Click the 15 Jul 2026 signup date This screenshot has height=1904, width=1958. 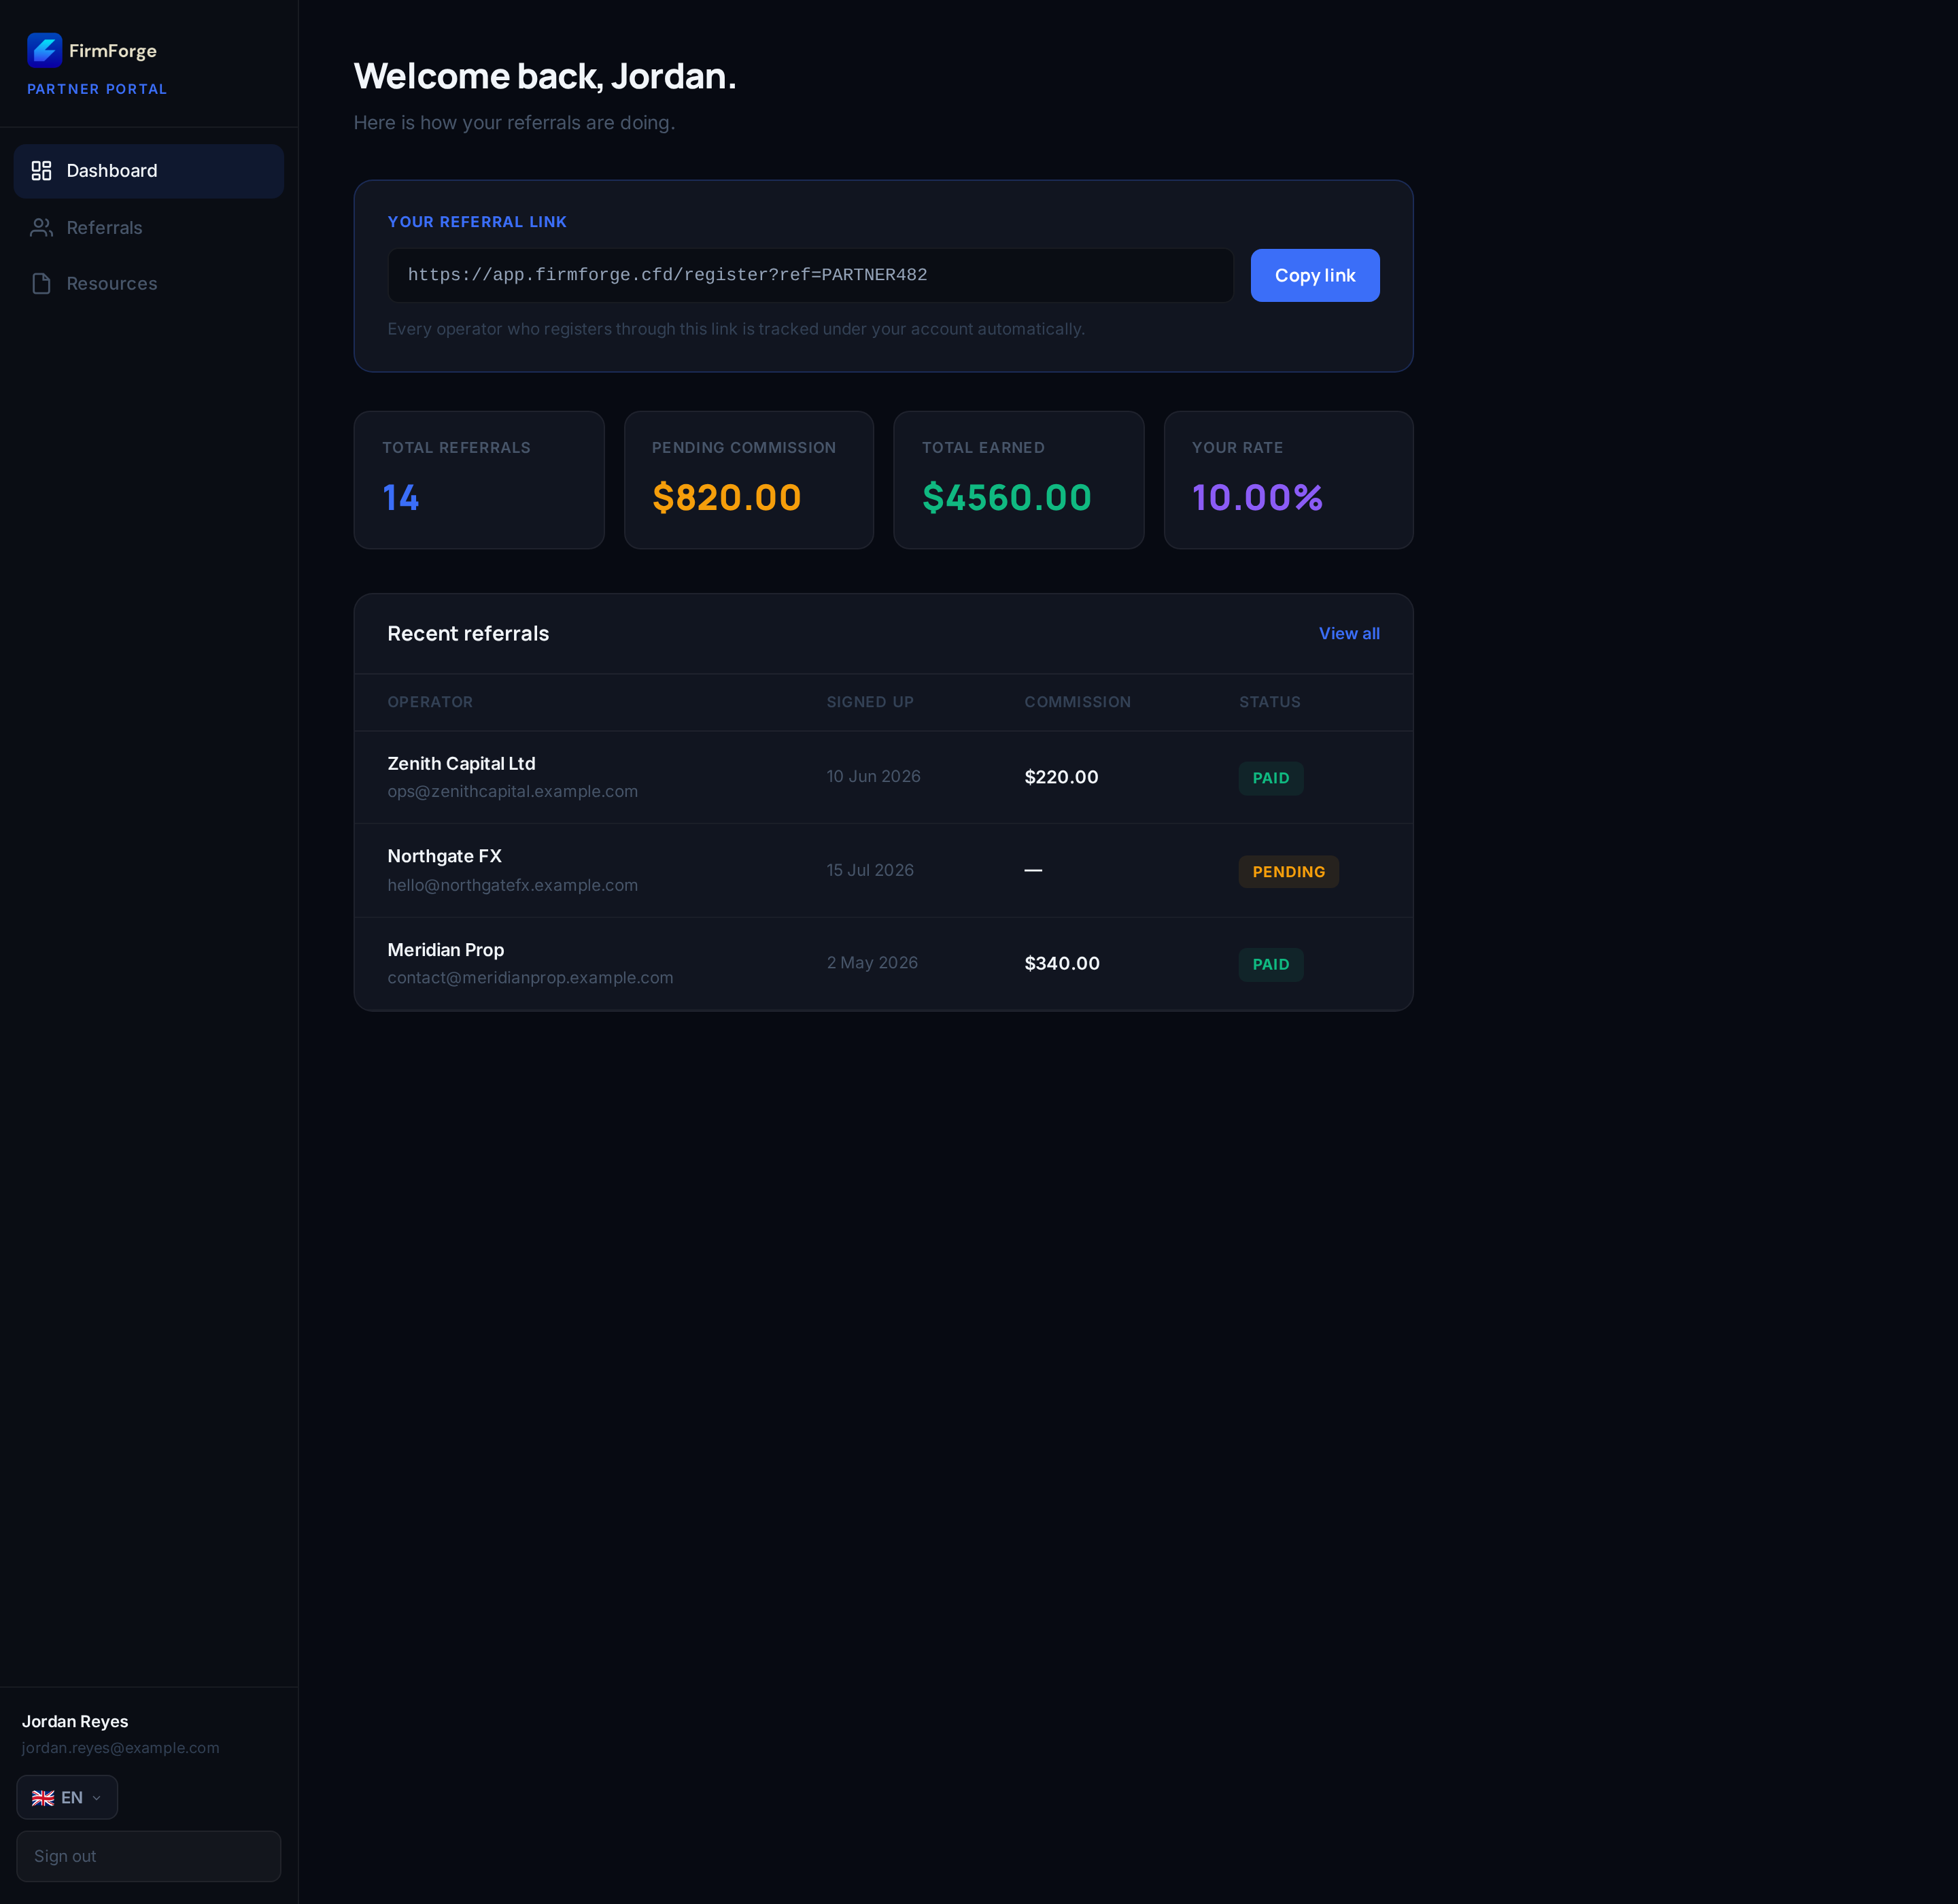coord(870,871)
